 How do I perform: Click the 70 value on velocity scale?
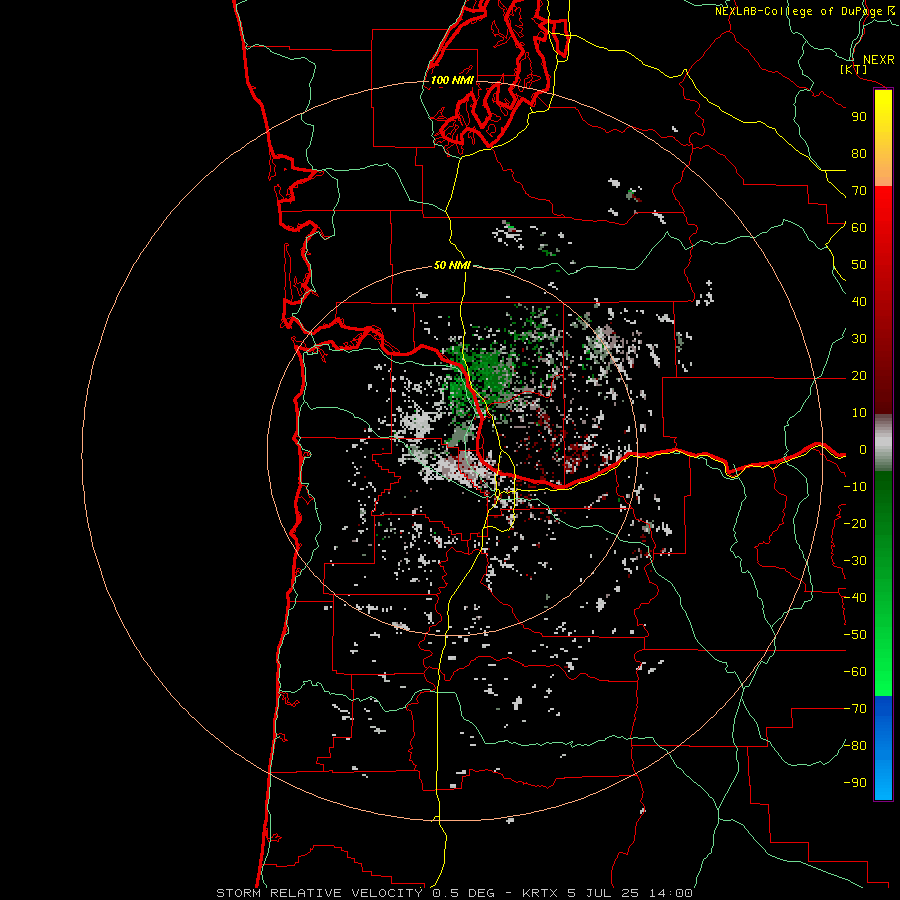coord(859,191)
